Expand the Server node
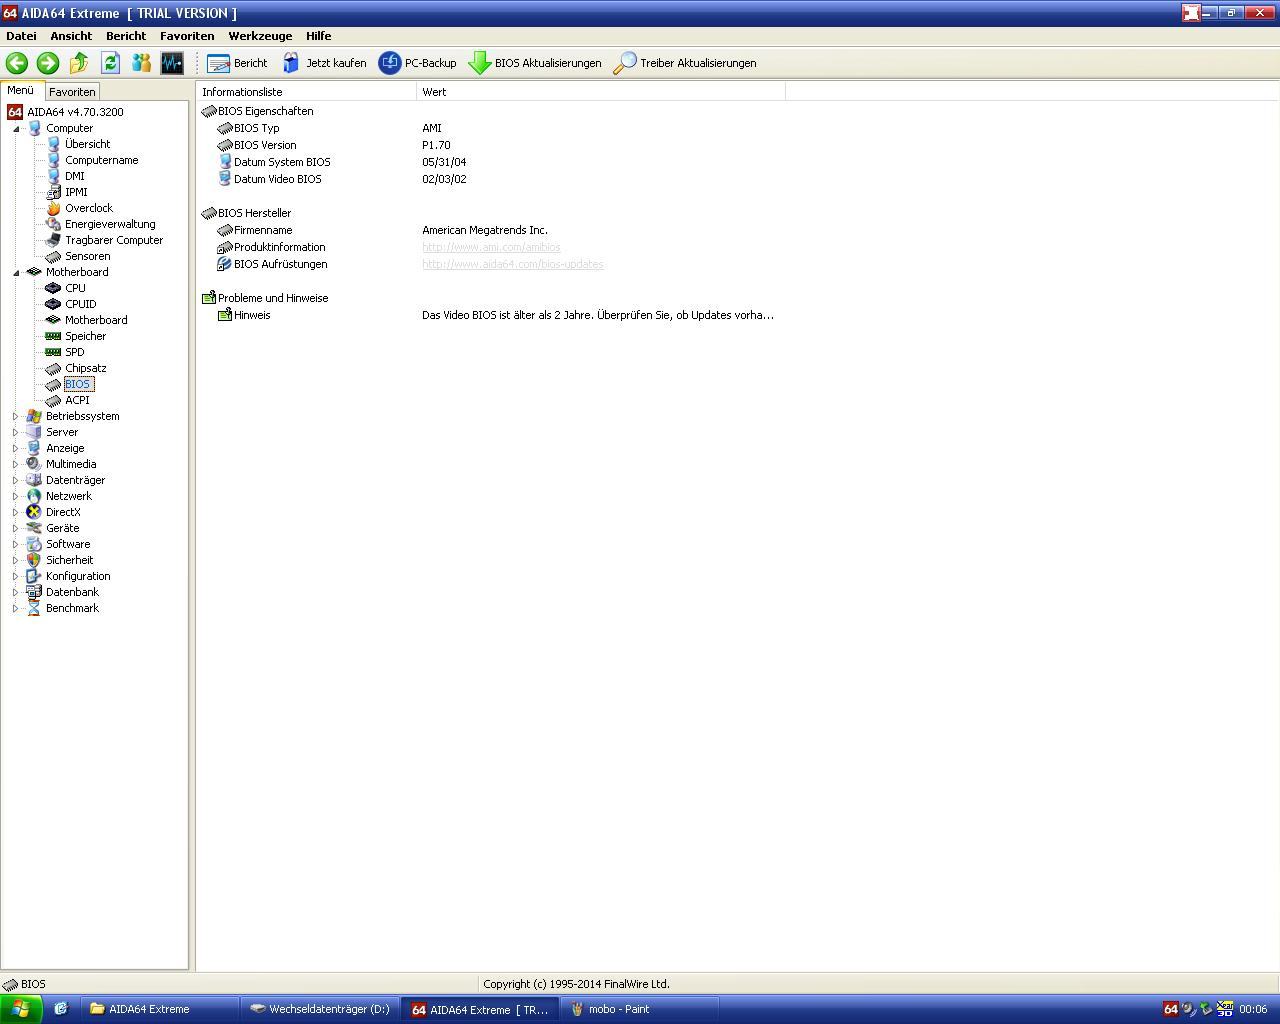The image size is (1280, 1024). [x=16, y=432]
